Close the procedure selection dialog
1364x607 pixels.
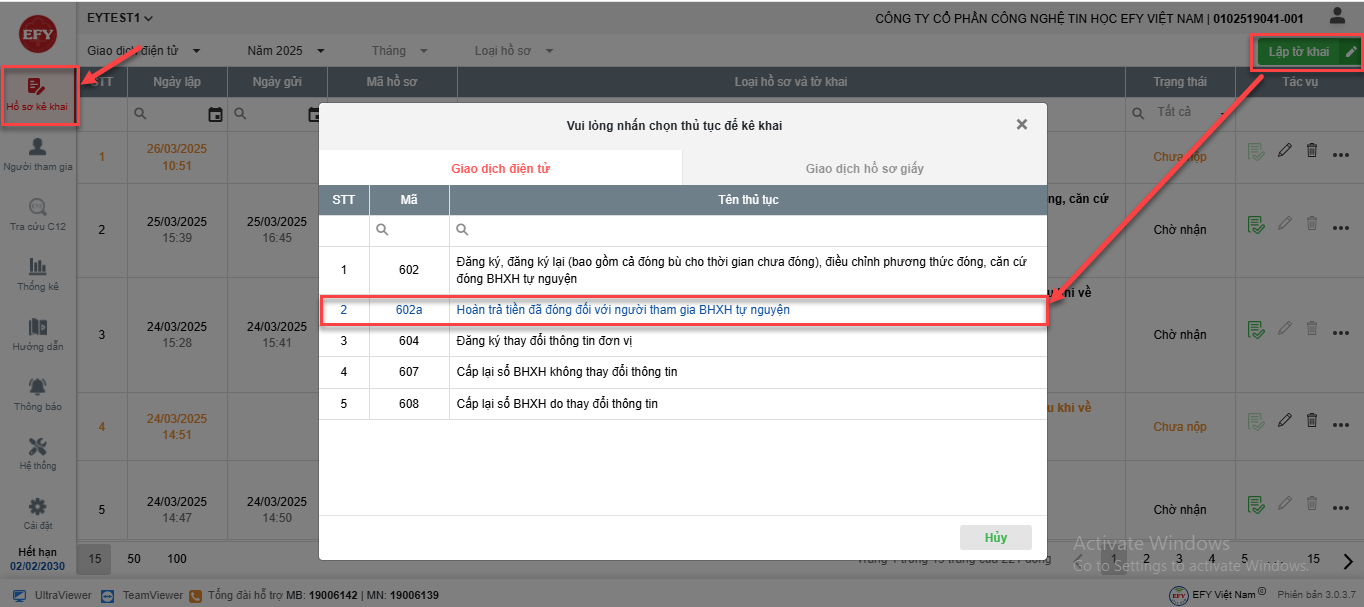coord(1021,125)
